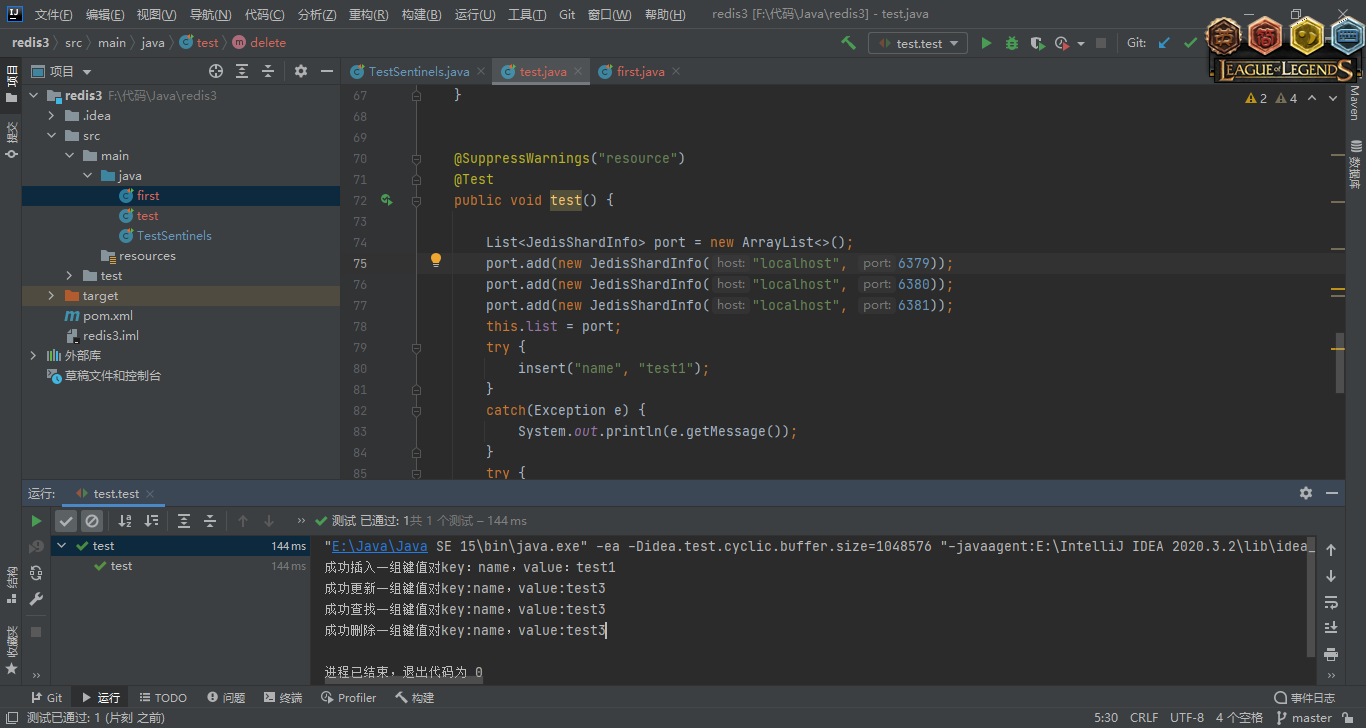Open the TODO tool window button
Screen dimensions: 1366x728
(x=163, y=698)
